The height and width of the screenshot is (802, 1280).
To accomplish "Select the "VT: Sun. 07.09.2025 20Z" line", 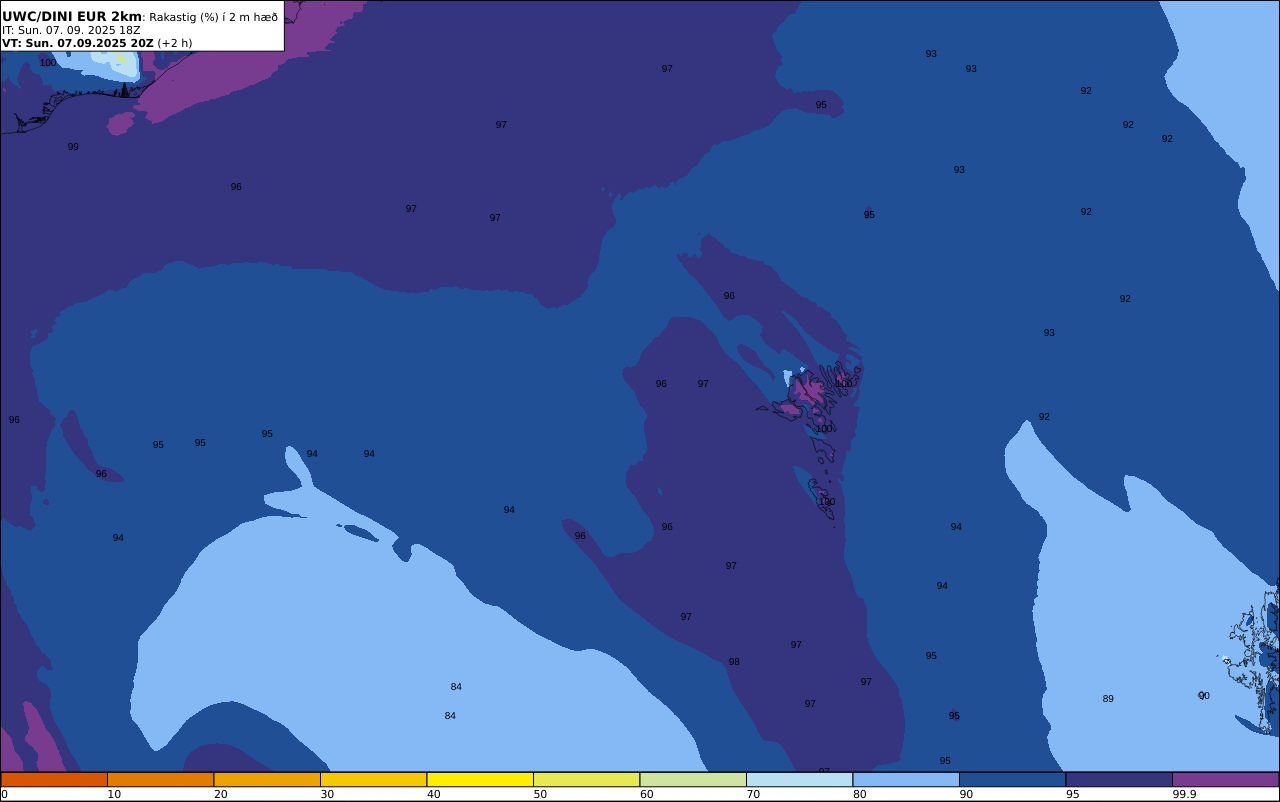I will coord(78,43).
